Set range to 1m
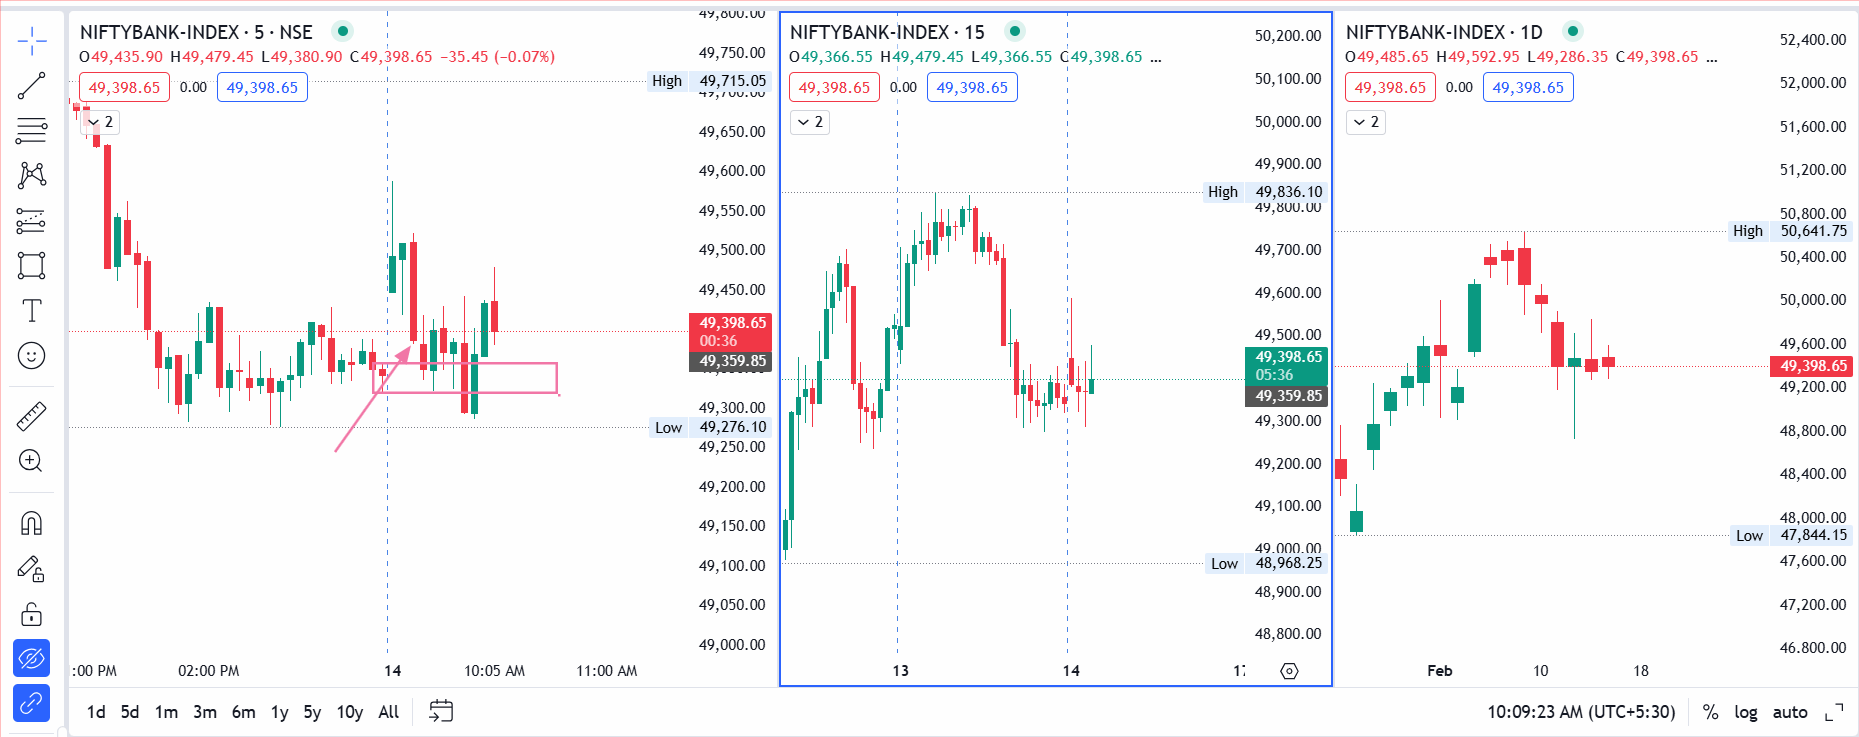The width and height of the screenshot is (1859, 737). 166,712
